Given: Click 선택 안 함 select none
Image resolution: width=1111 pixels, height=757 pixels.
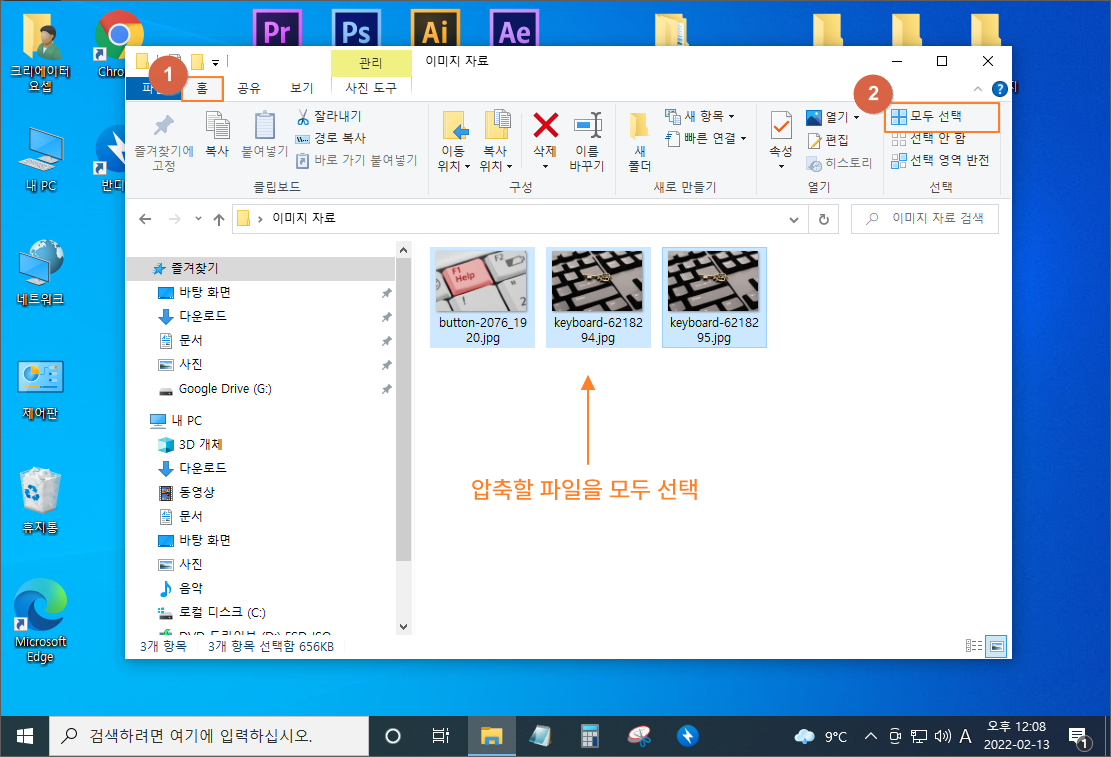Looking at the screenshot, I should coord(929,138).
